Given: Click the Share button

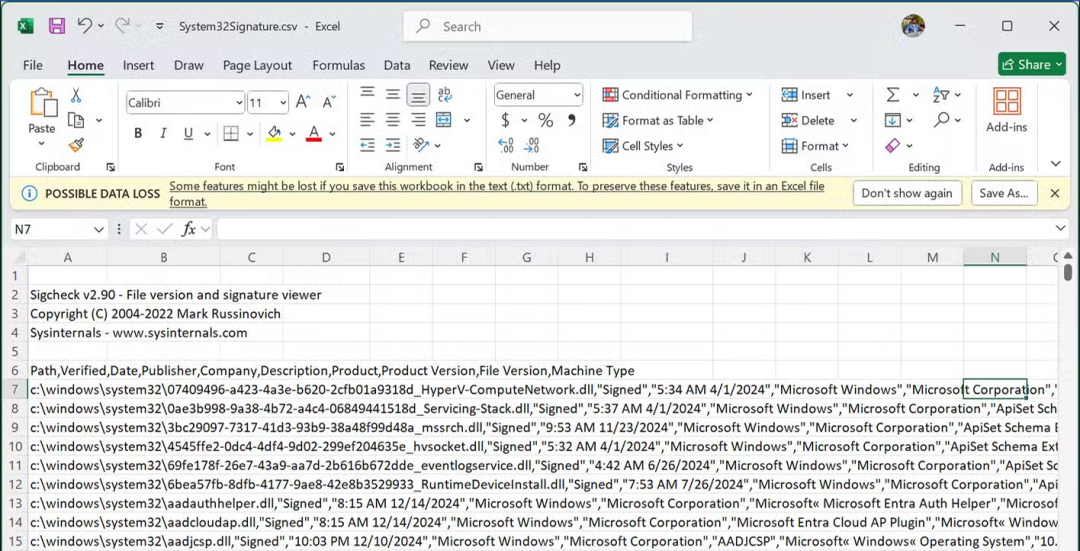Looking at the screenshot, I should pos(1032,64).
